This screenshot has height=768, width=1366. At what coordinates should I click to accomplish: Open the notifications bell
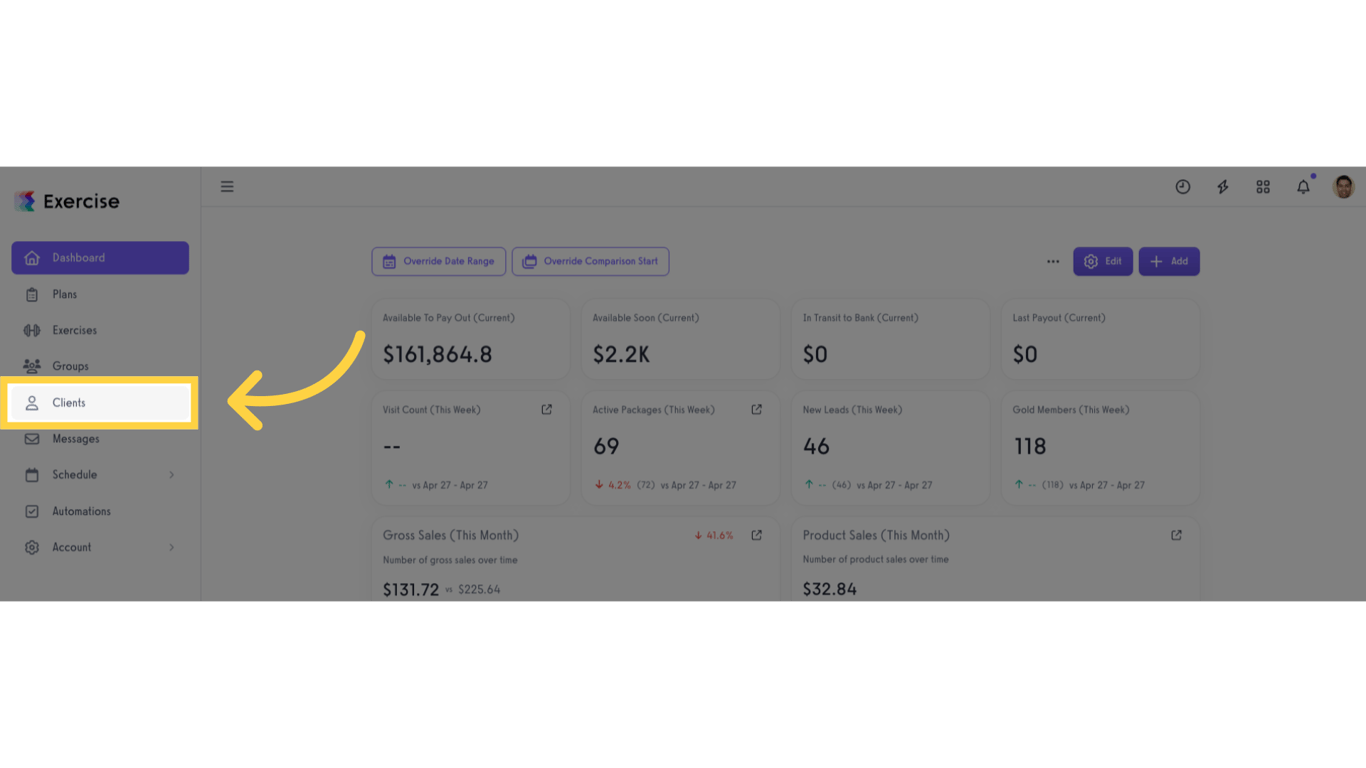point(1303,187)
